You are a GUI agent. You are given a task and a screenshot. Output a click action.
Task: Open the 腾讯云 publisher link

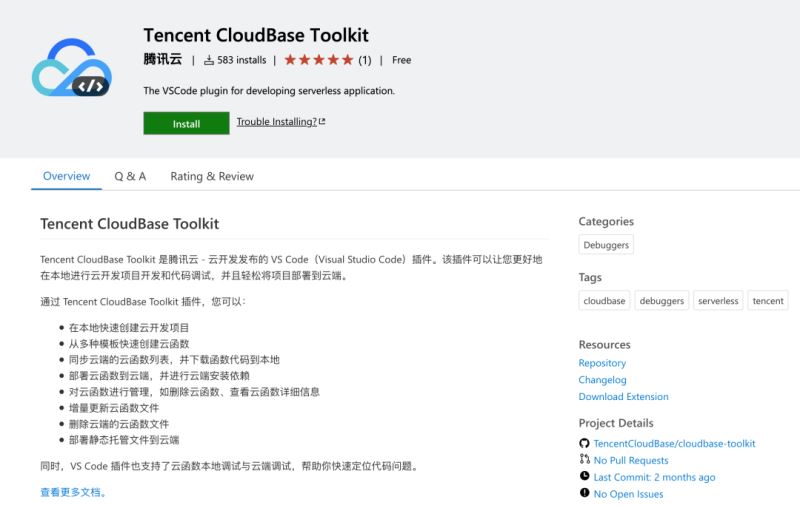(x=162, y=60)
